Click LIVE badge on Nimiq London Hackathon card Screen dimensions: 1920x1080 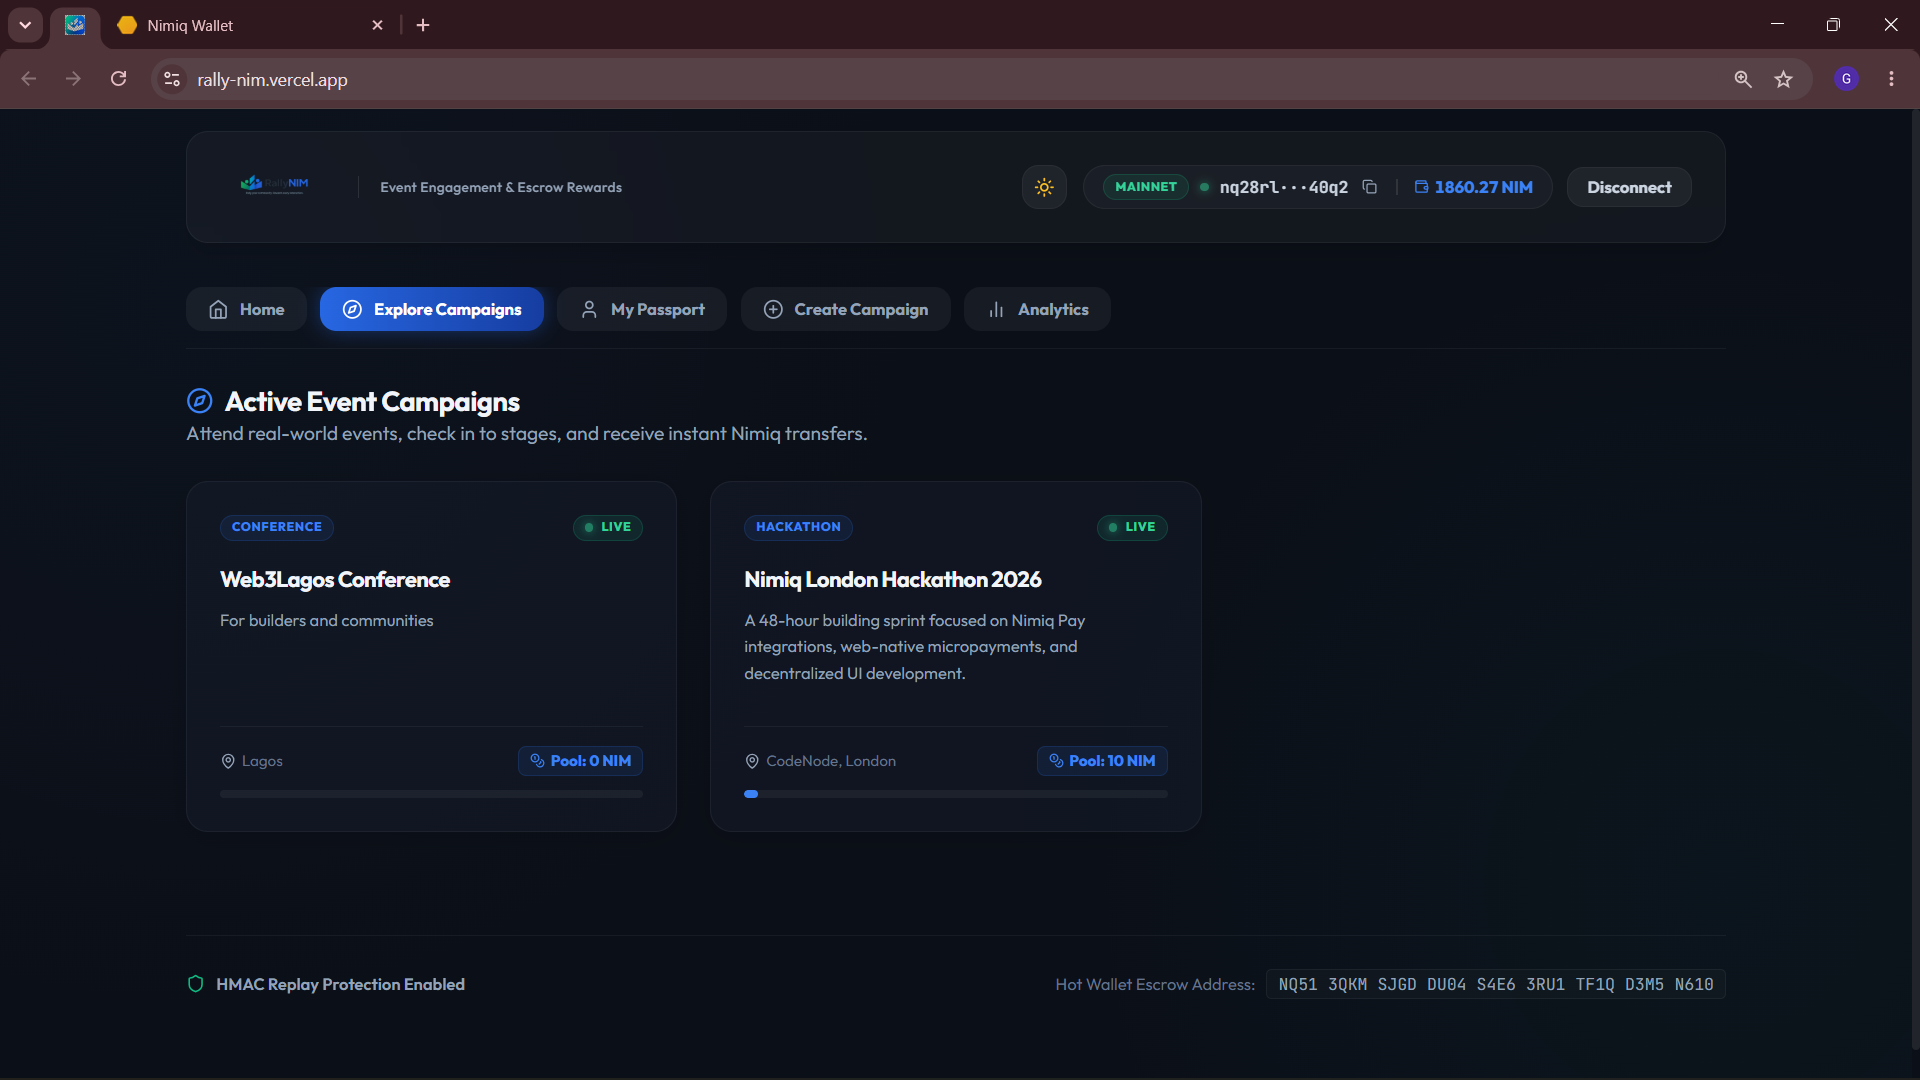tap(1132, 527)
